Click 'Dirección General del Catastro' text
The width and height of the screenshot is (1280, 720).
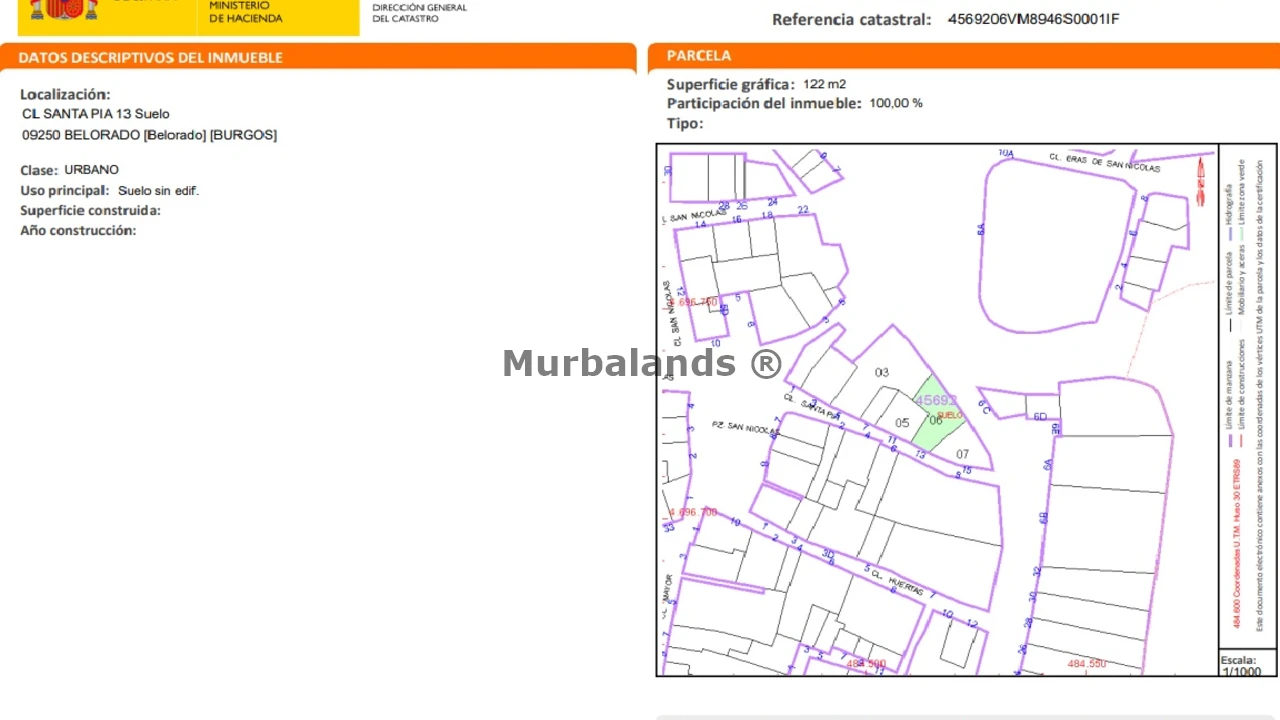[419, 13]
